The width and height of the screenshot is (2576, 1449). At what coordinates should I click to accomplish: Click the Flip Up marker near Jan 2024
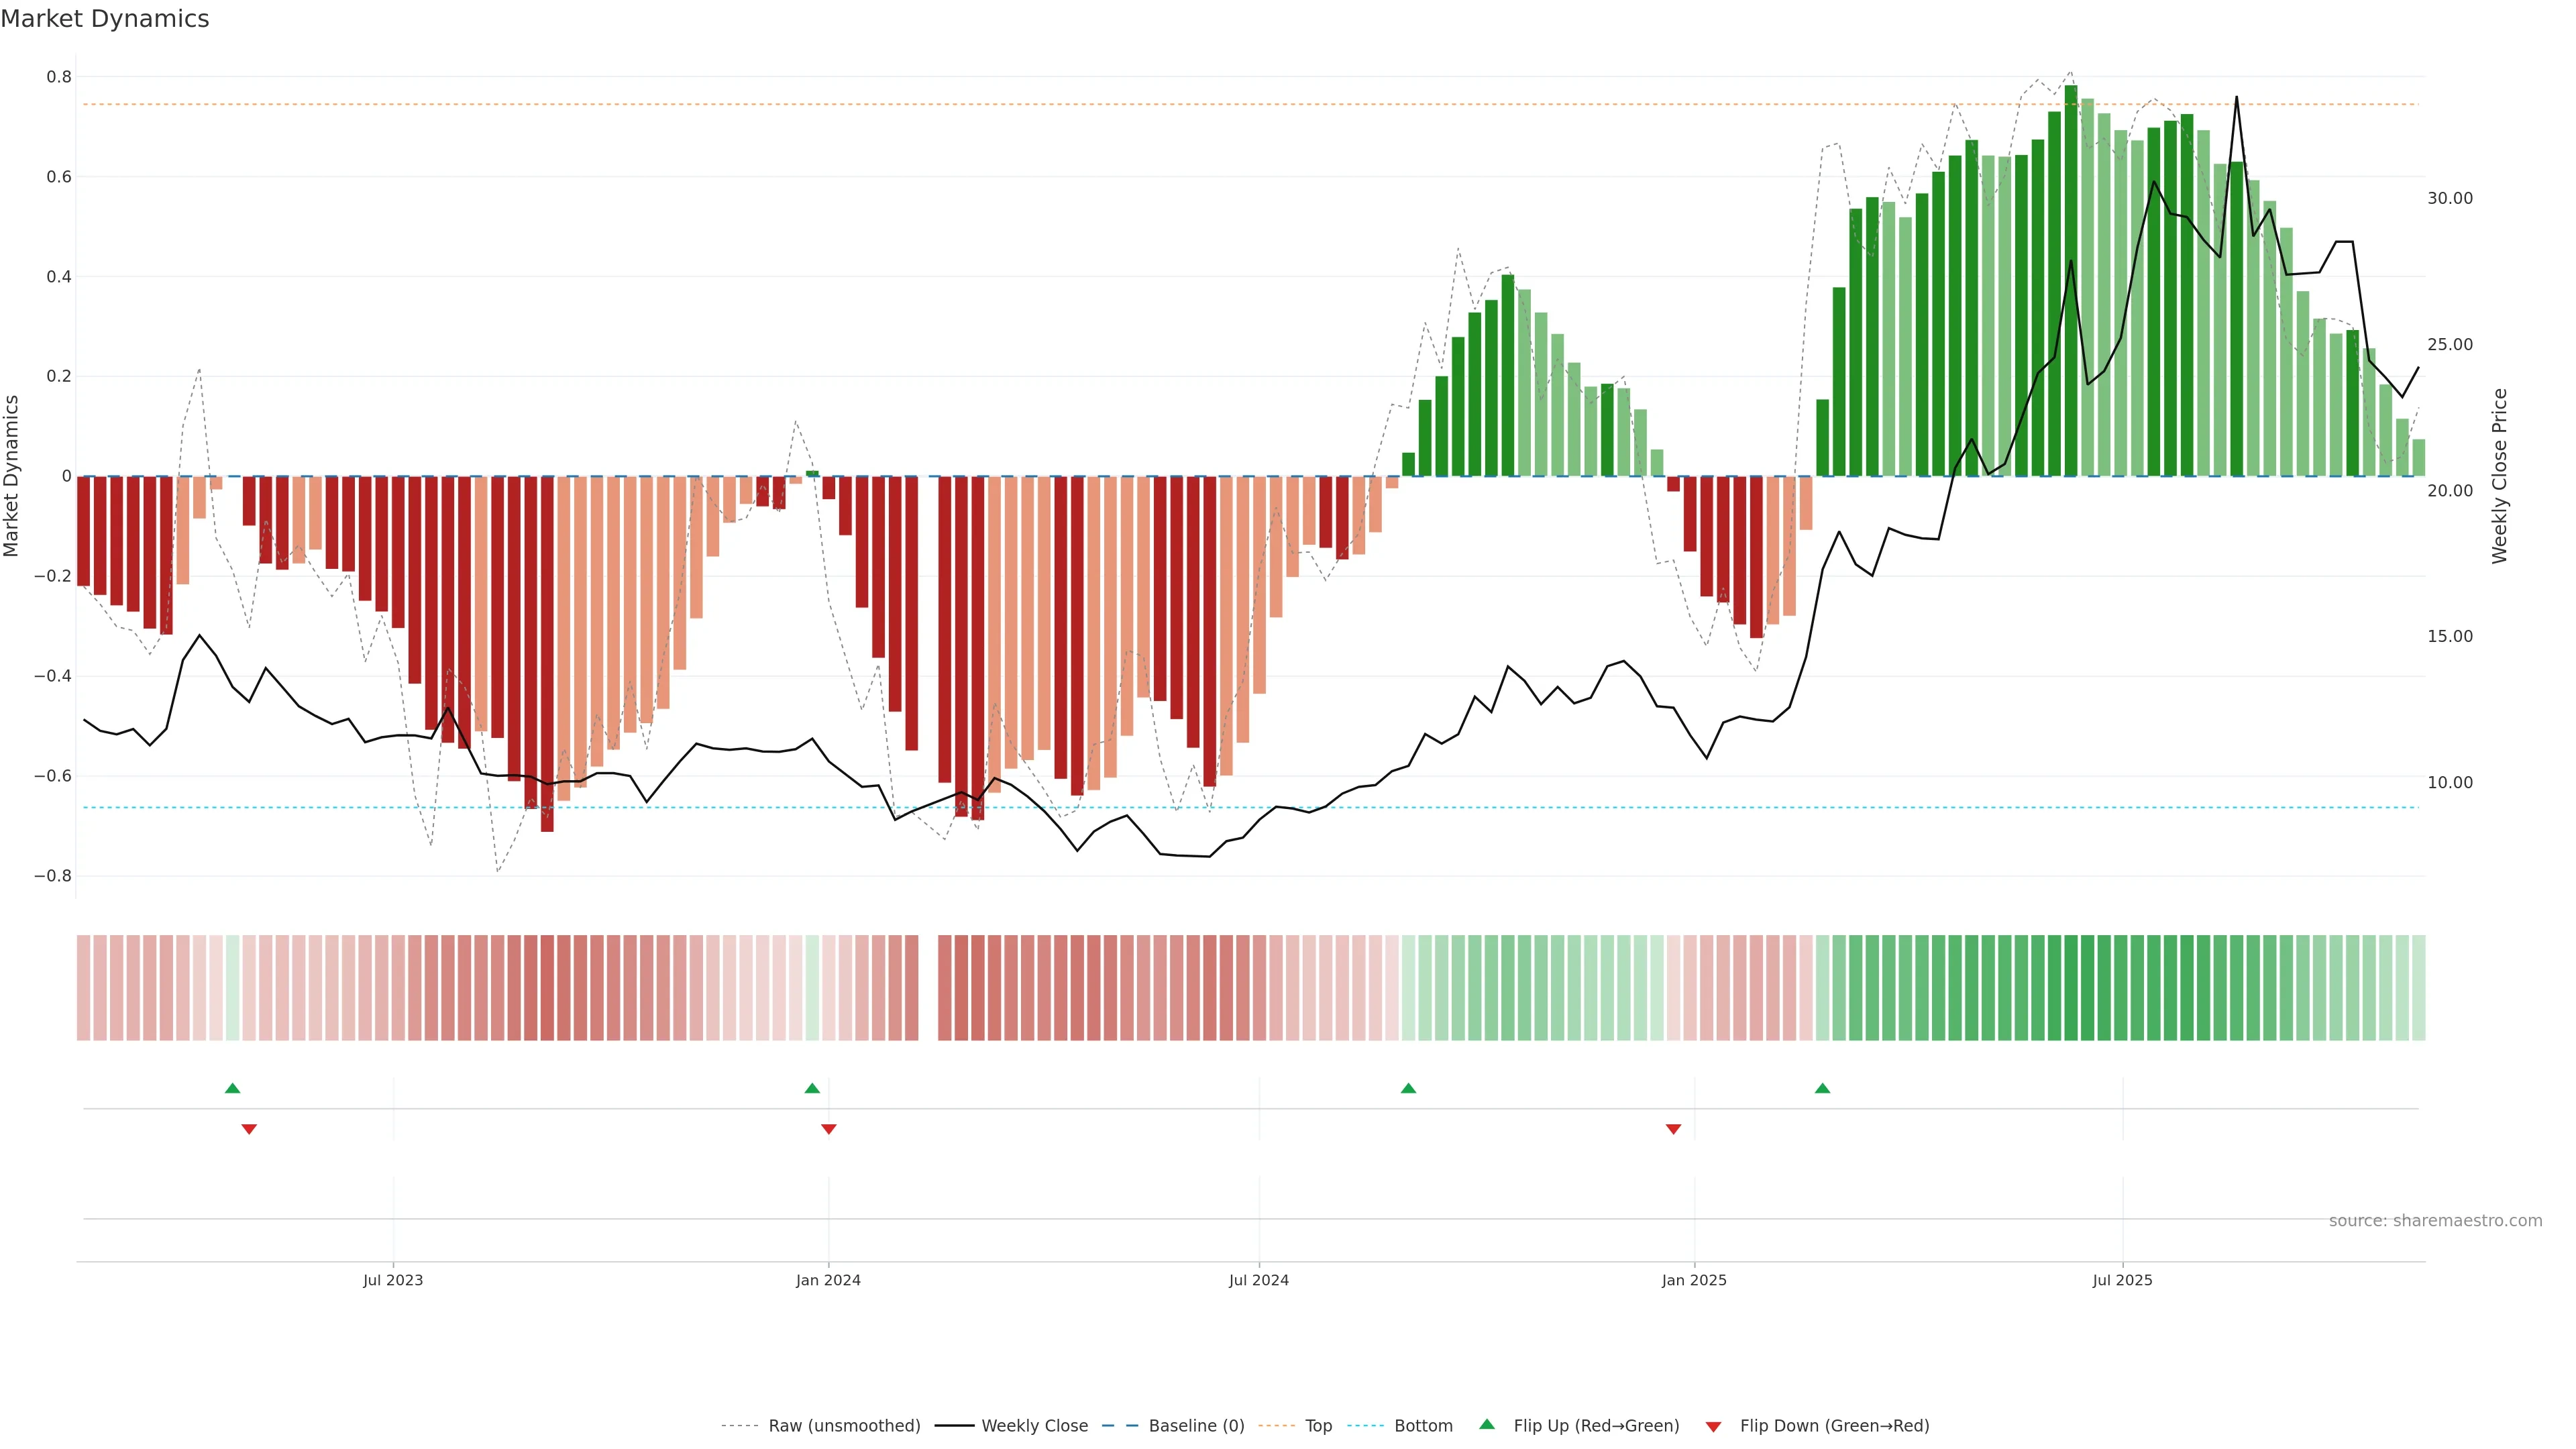812,1088
